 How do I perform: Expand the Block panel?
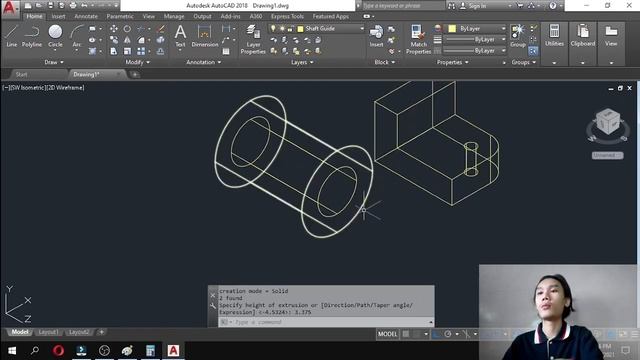coord(385,62)
